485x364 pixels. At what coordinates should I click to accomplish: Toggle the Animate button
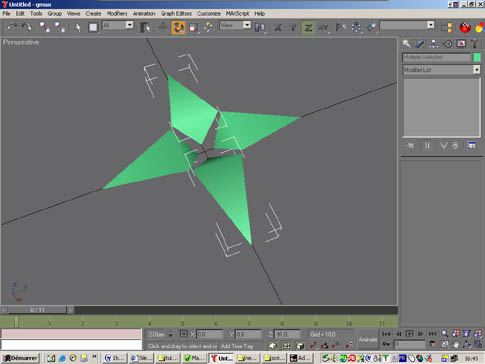tap(368, 339)
